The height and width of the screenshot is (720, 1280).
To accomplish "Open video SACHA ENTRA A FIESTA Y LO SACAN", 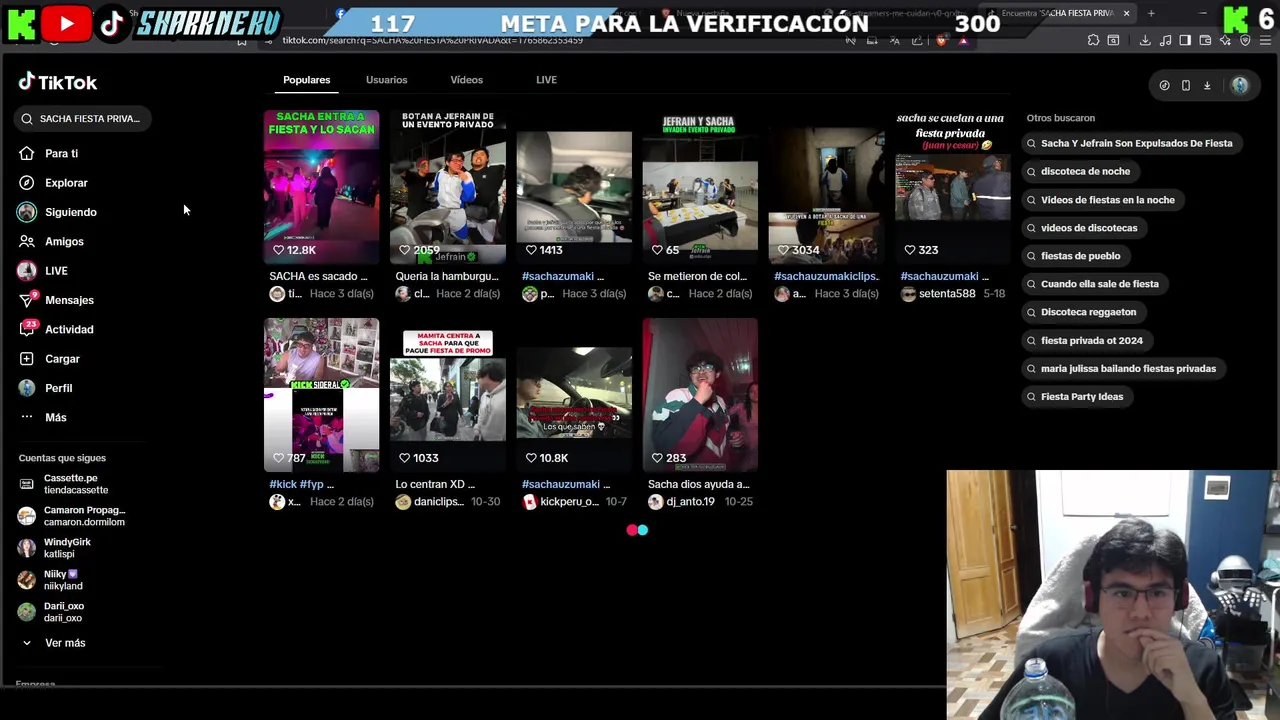I will click(321, 187).
